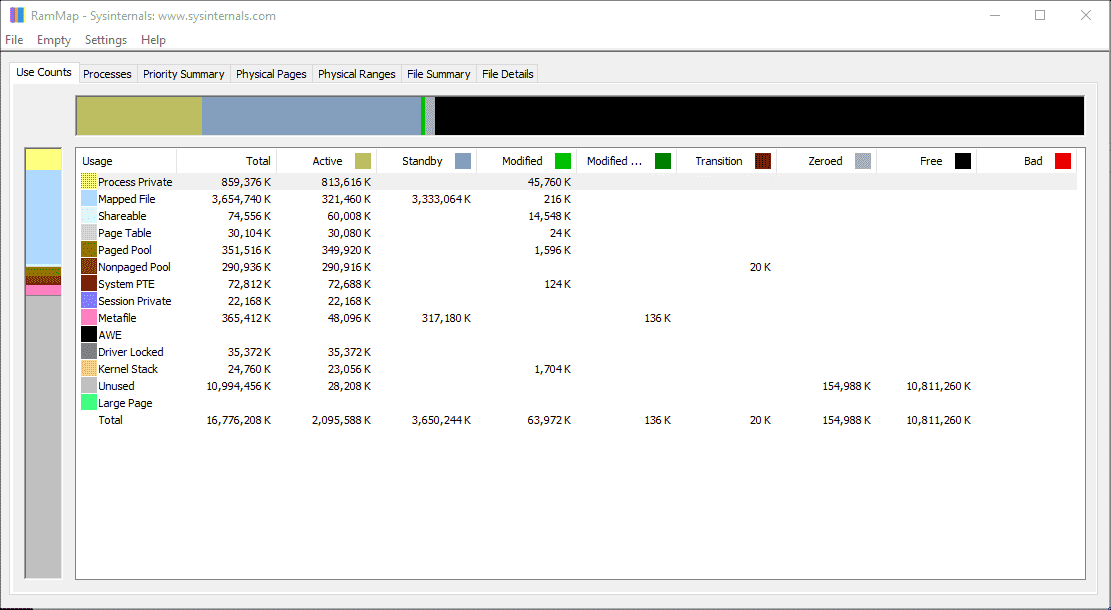Viewport: 1111px width, 610px height.
Task: Open the Physical Pages tab
Action: 270,73
